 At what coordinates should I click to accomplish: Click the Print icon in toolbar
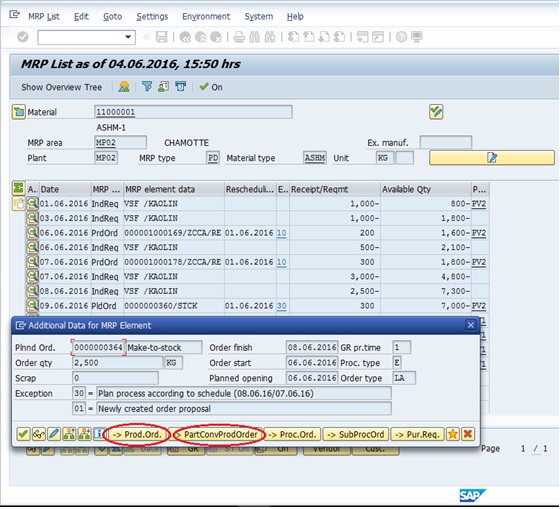point(239,37)
